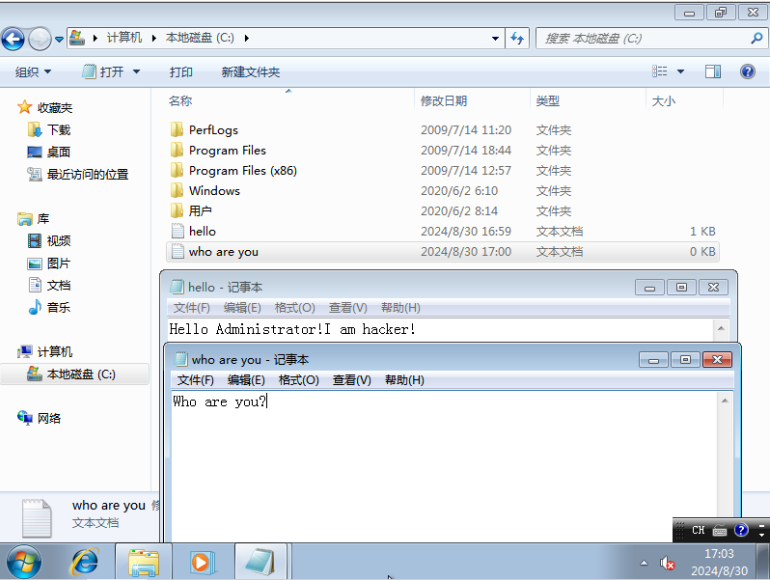Sort files by the 修改日期 column header
The image size is (770, 580).
click(x=443, y=101)
